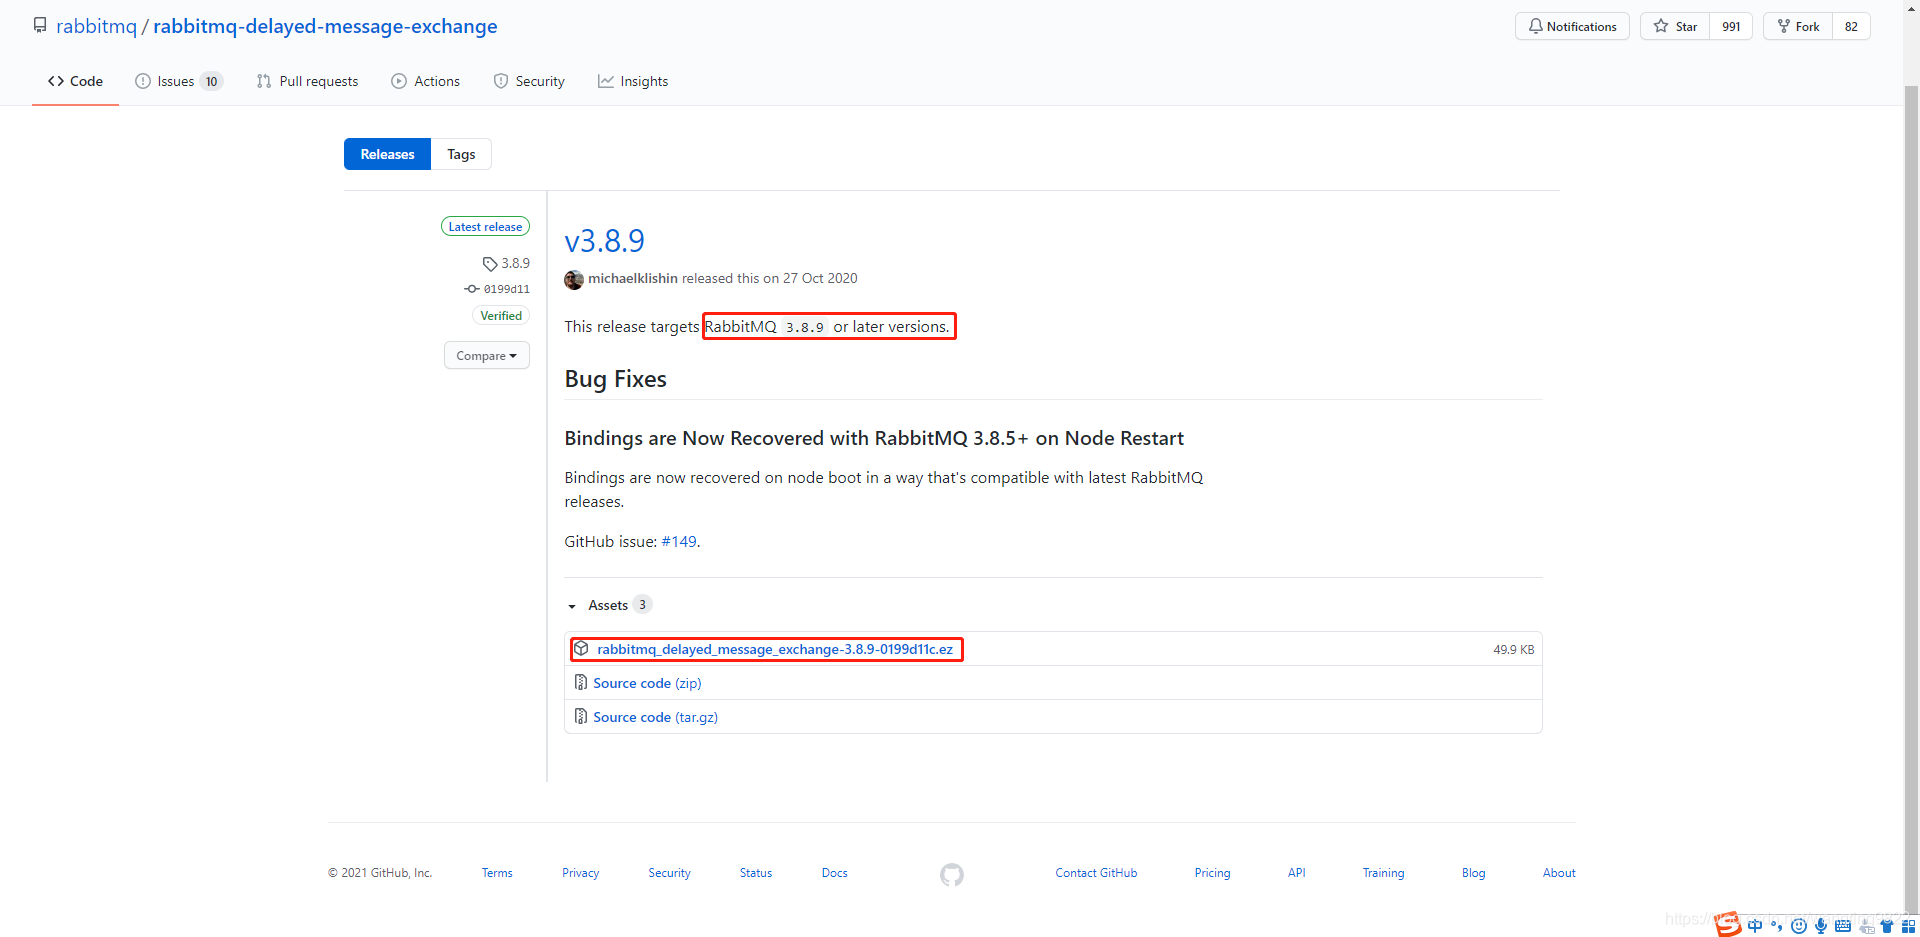Viewport: 1920px width, 937px height.
Task: Open the Security tab
Action: (x=529, y=81)
